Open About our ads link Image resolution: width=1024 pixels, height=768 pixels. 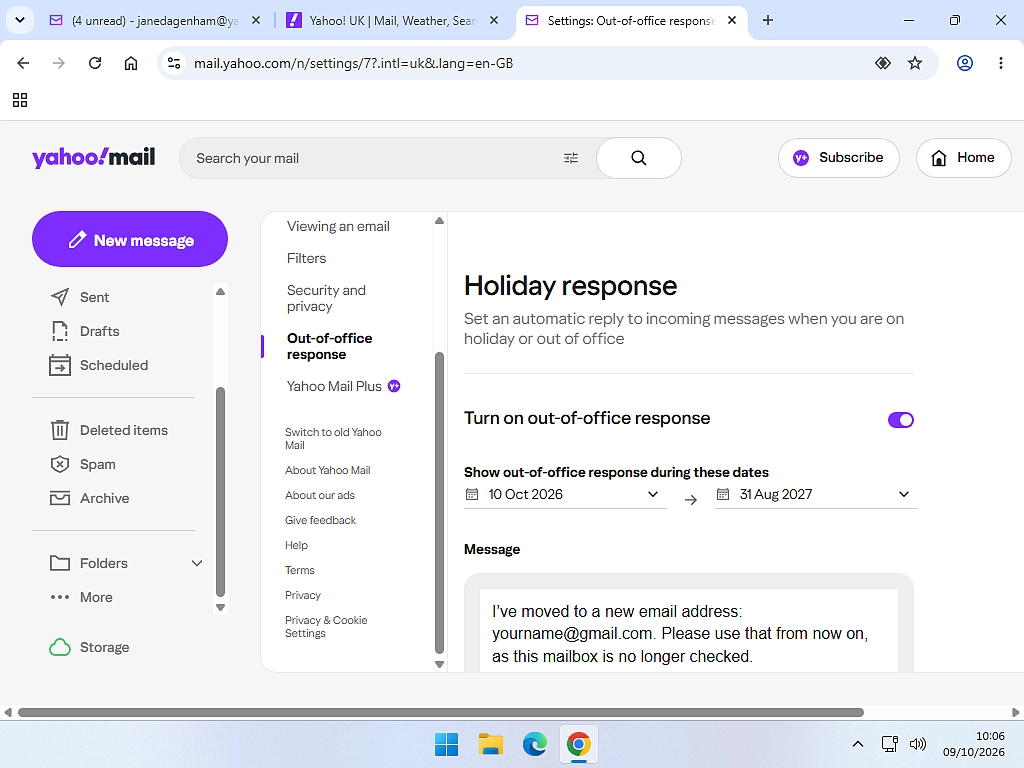pos(319,495)
